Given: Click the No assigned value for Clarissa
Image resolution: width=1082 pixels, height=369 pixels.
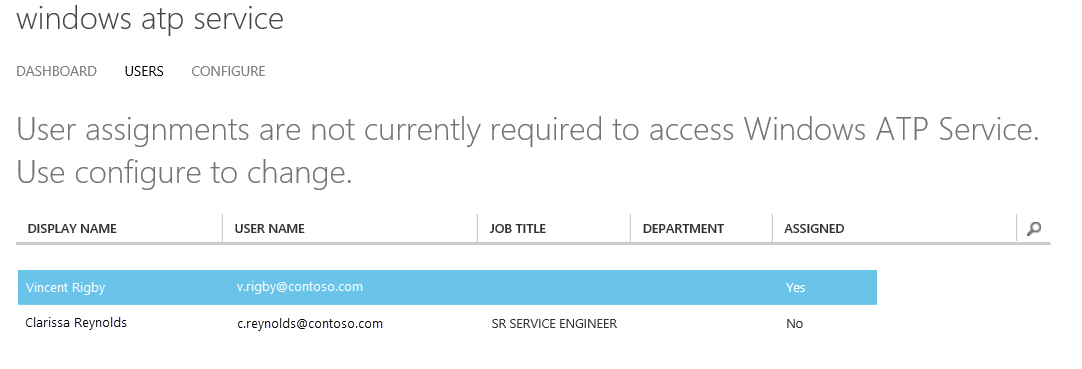Looking at the screenshot, I should [x=794, y=323].
